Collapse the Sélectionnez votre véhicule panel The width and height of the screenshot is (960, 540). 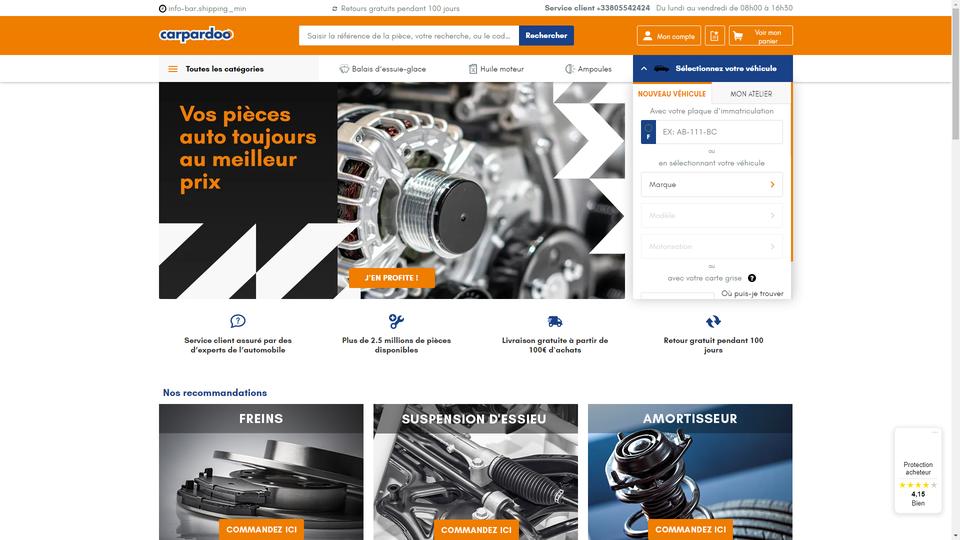point(643,69)
